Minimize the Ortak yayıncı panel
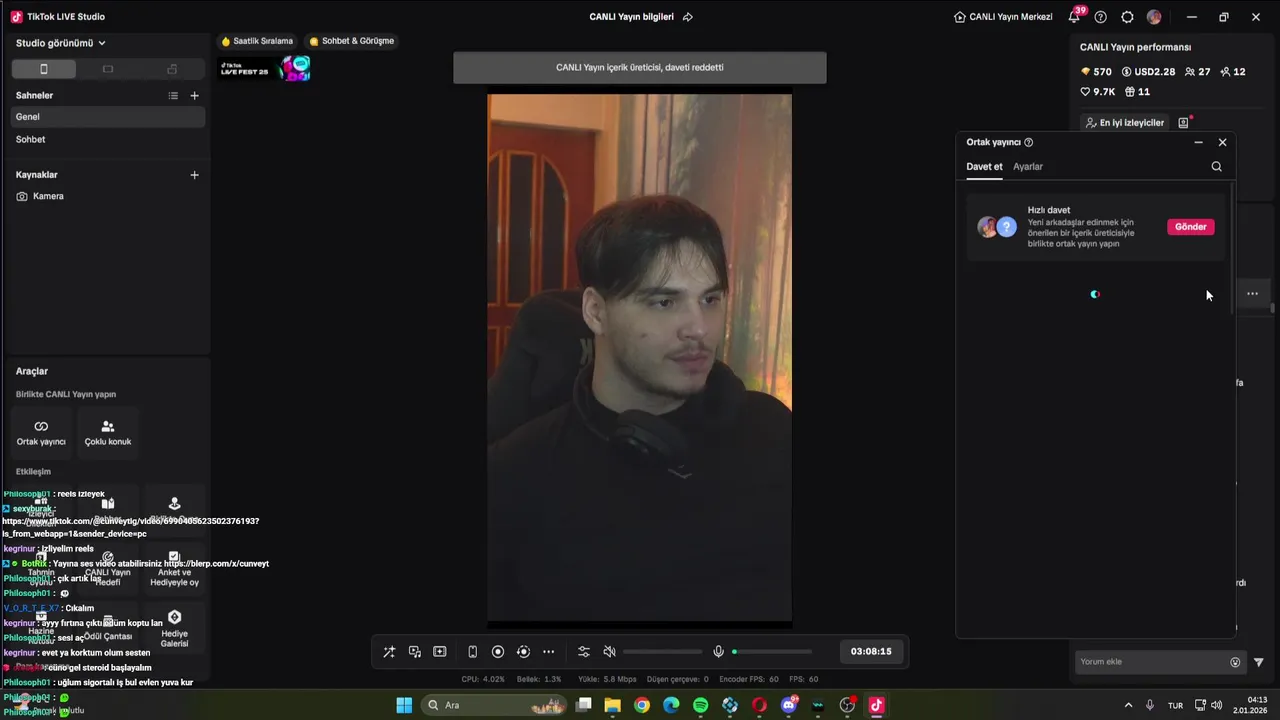Viewport: 1280px width, 720px height. coord(1198,143)
